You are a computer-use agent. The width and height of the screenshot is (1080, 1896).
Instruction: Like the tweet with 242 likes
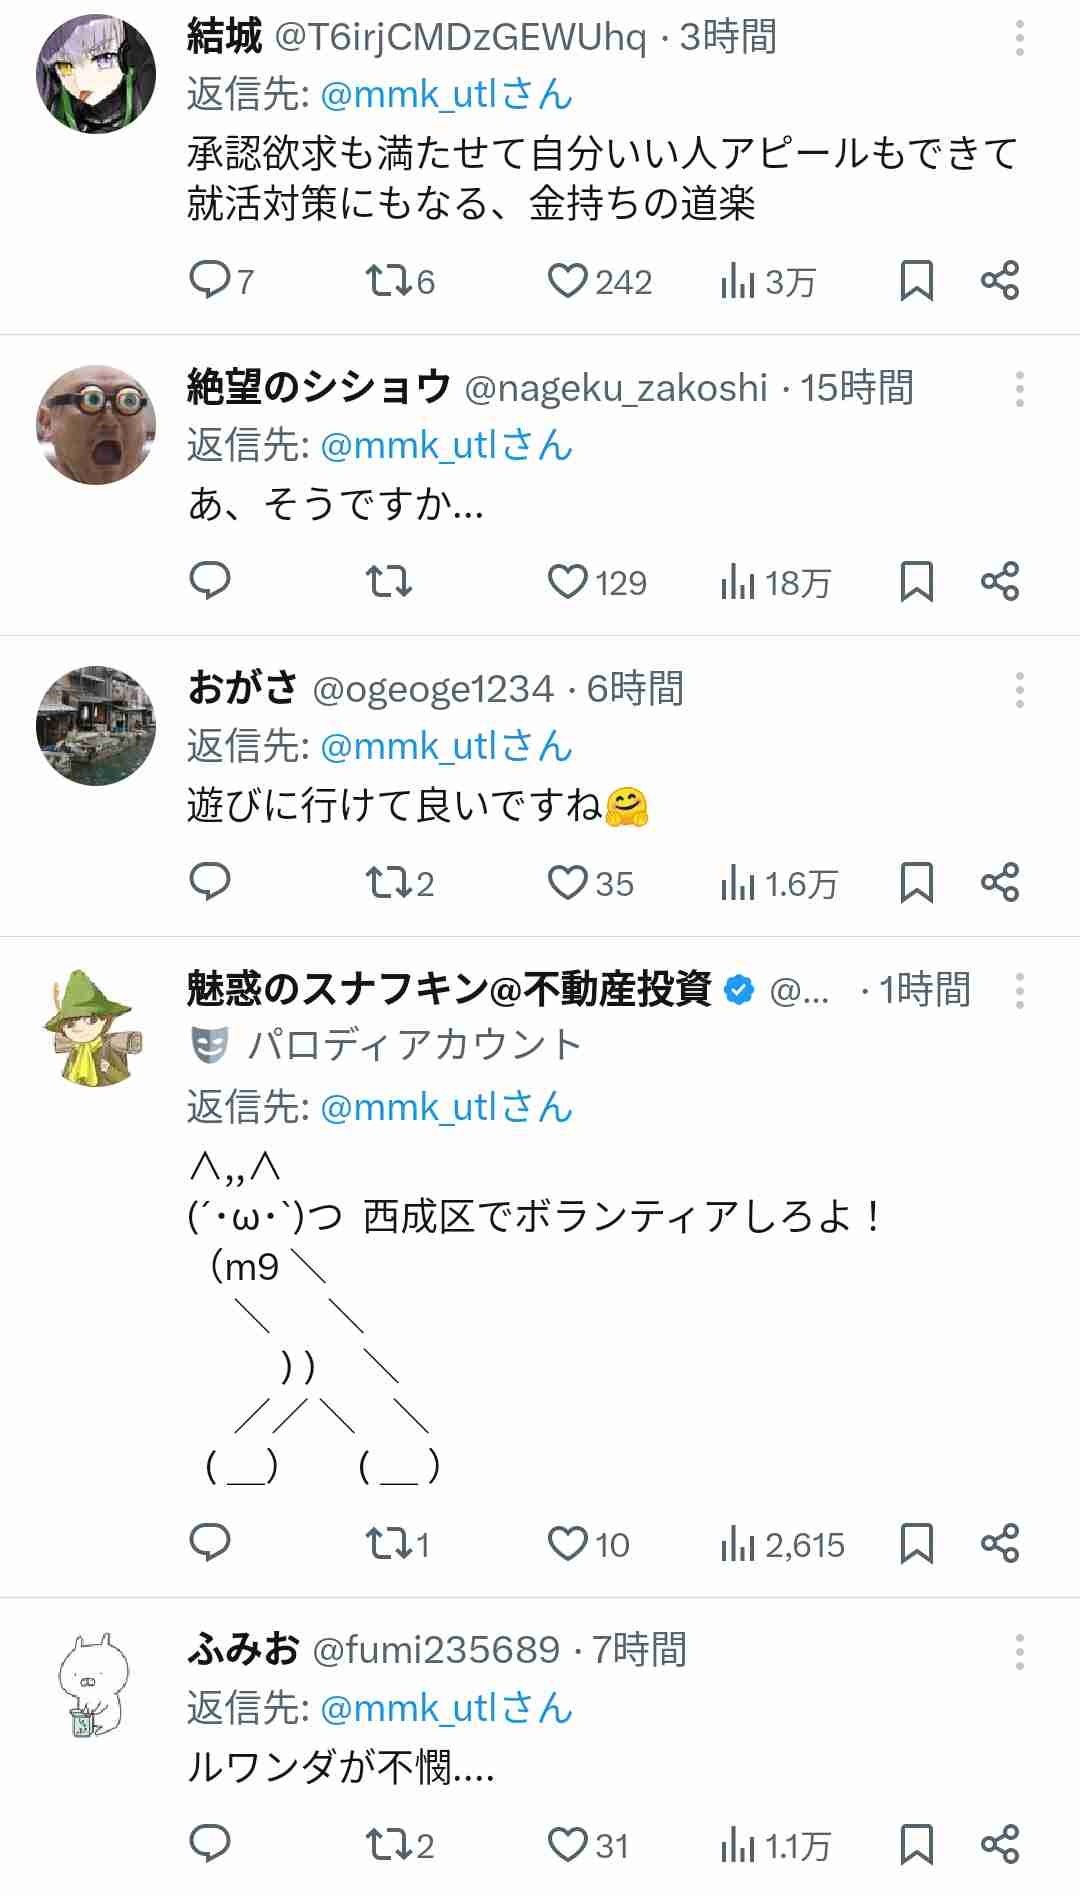pyautogui.click(x=567, y=280)
